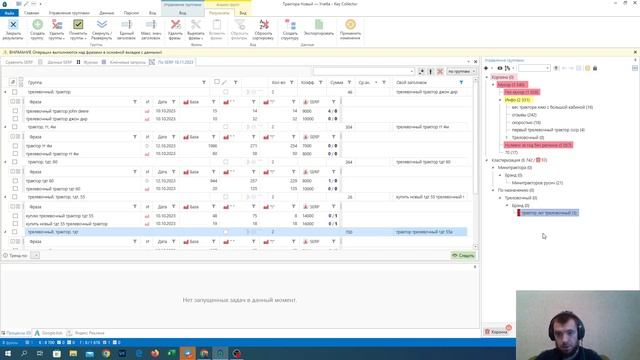The height and width of the screenshot is (360, 640).
Task: Click Применить изменения orange icon
Action: coord(350,25)
